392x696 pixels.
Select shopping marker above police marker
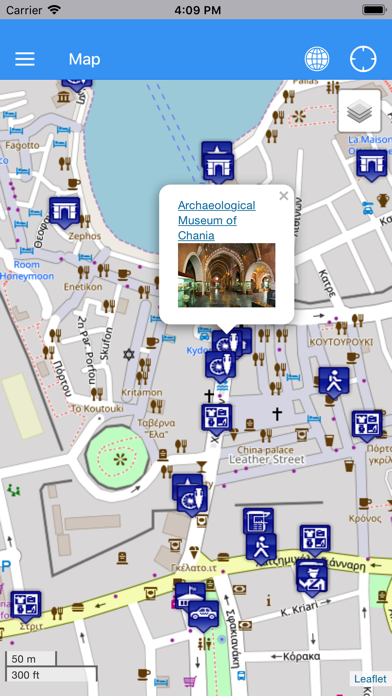pyautogui.click(x=315, y=540)
